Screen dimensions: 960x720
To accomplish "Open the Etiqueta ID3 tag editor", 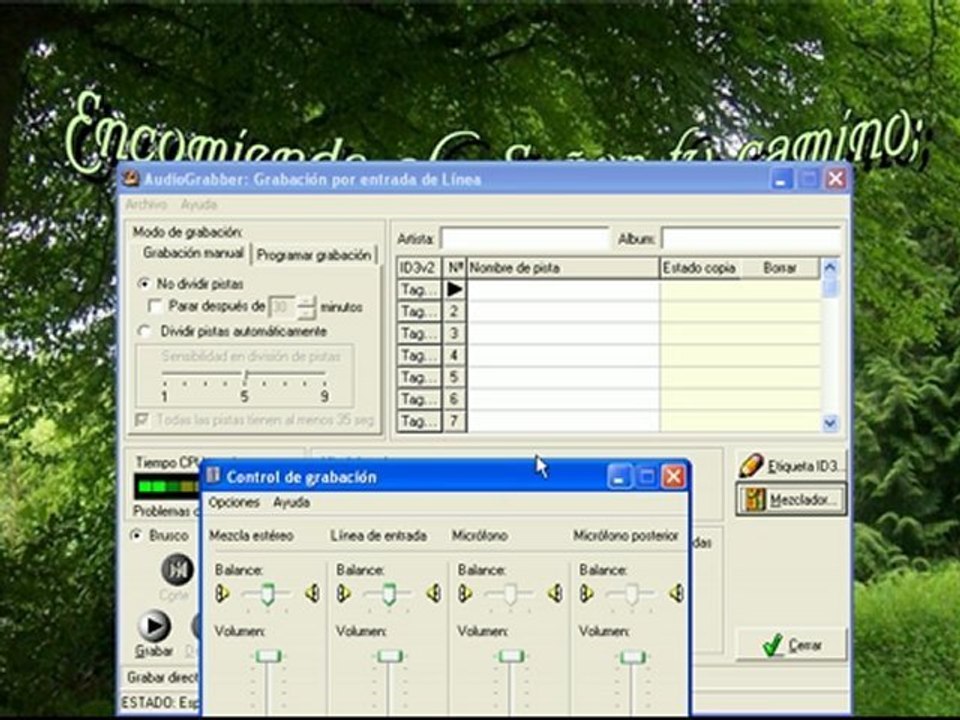I will (x=791, y=466).
